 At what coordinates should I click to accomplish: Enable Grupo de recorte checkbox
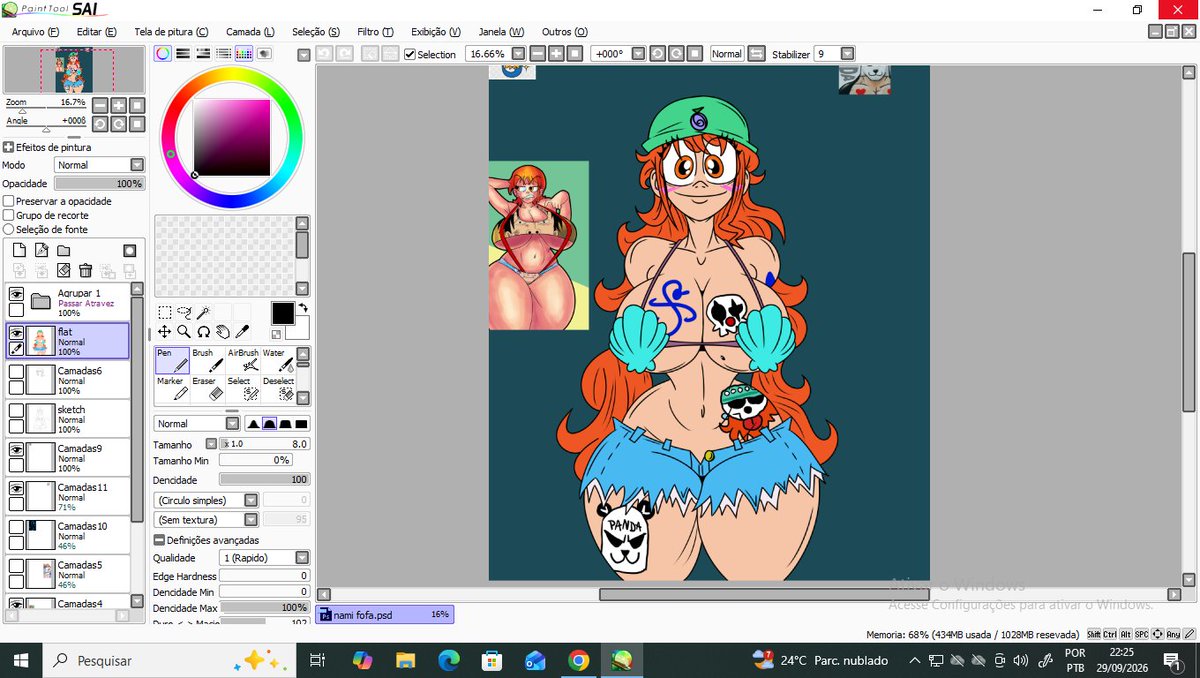click(9, 215)
